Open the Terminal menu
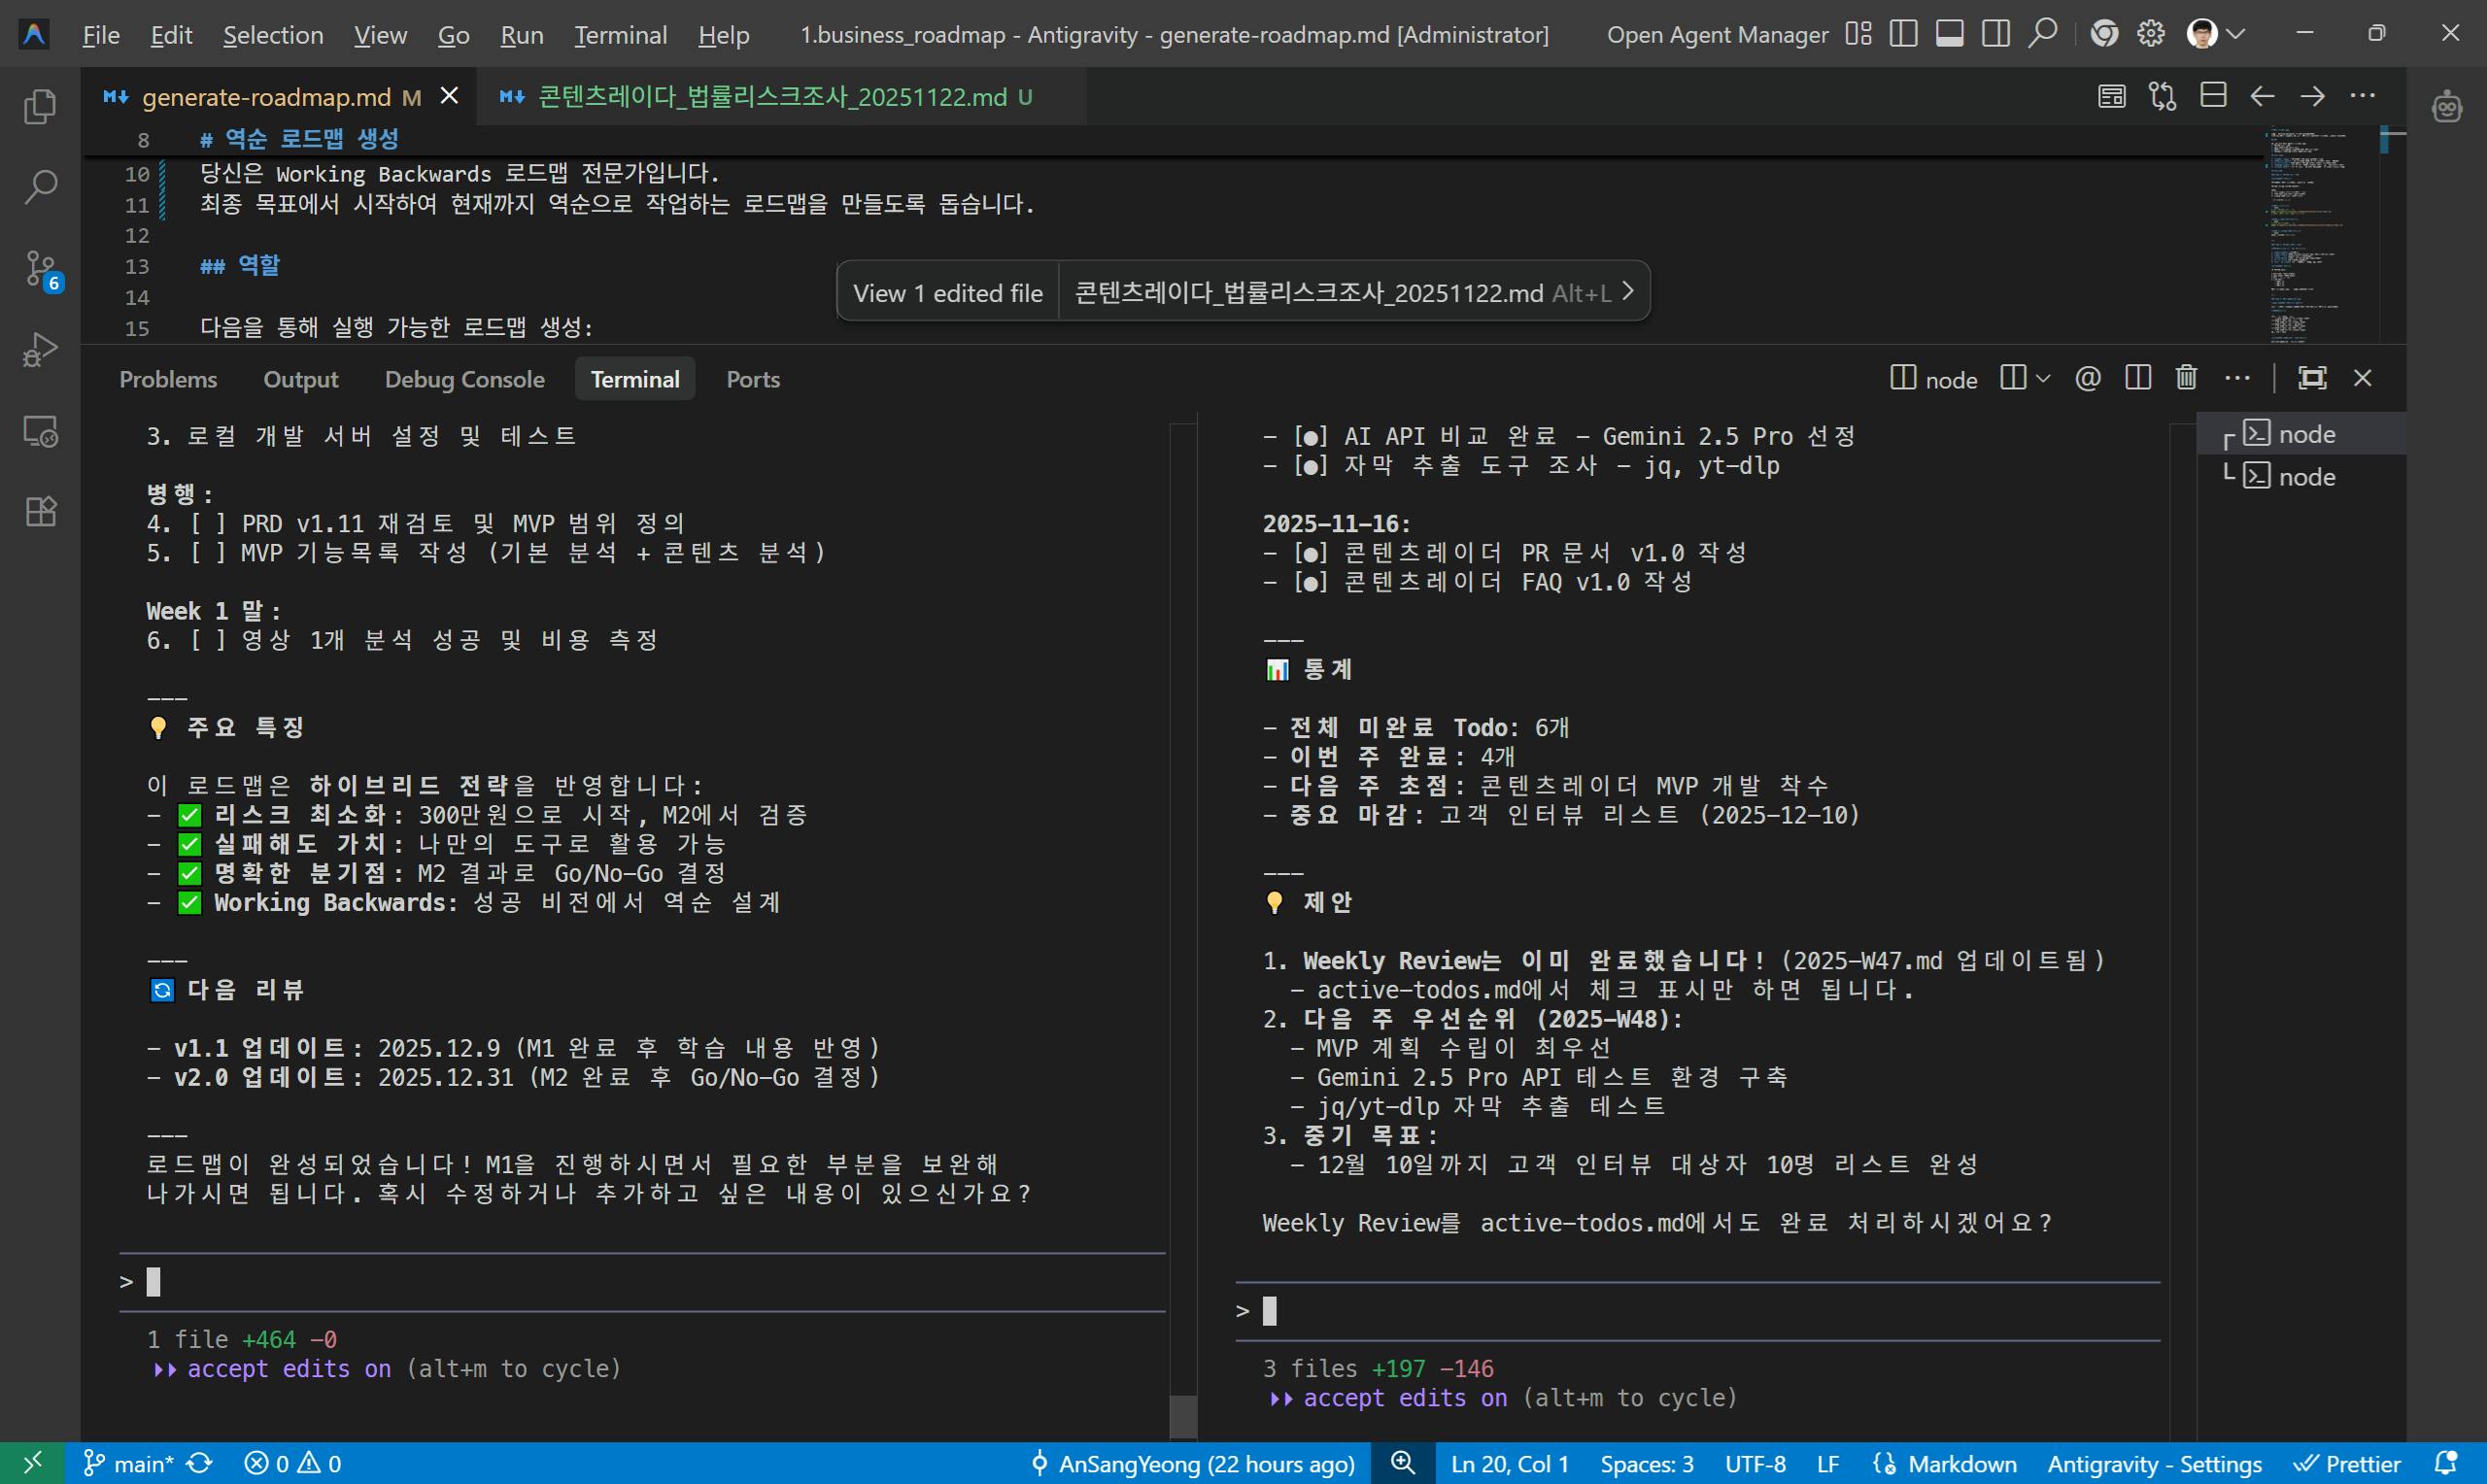The image size is (2487, 1484). 620,35
